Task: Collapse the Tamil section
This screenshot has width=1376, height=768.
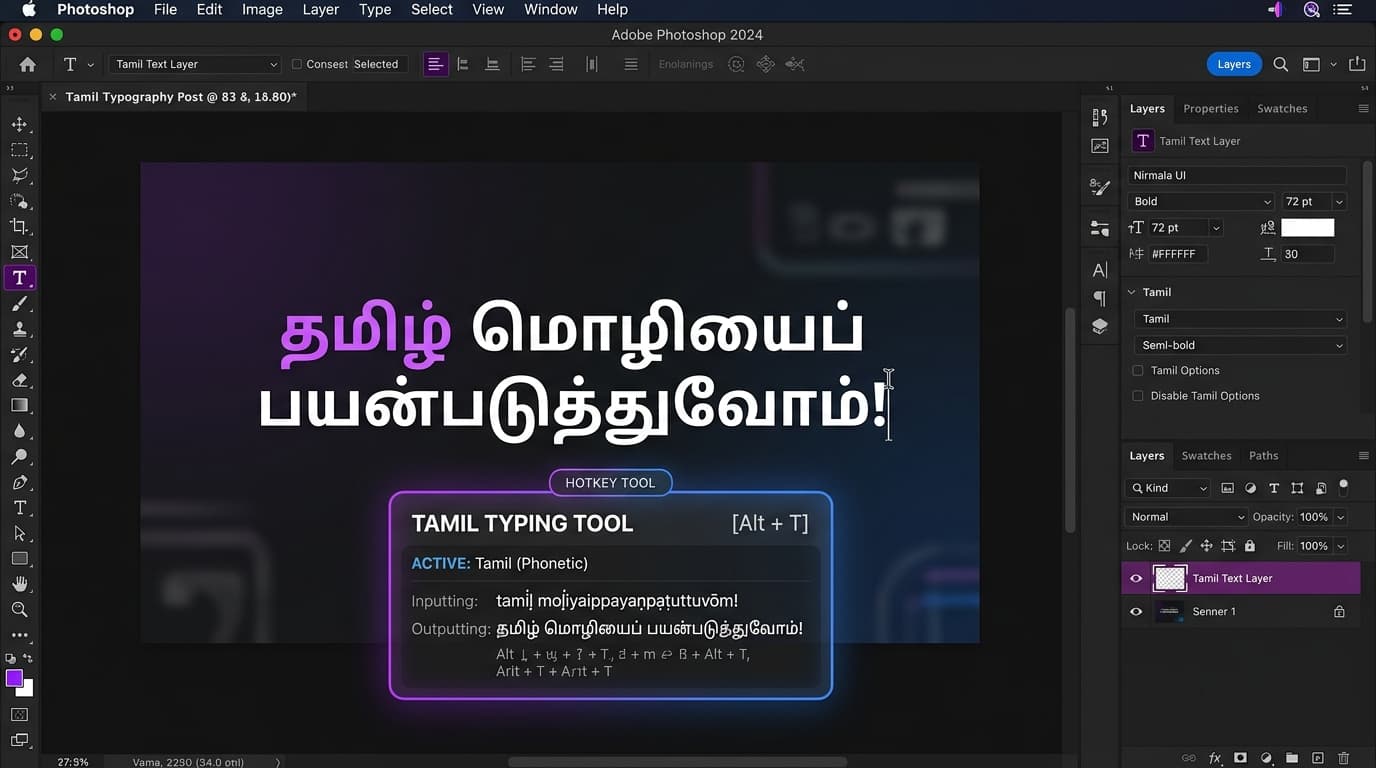Action: [1132, 292]
